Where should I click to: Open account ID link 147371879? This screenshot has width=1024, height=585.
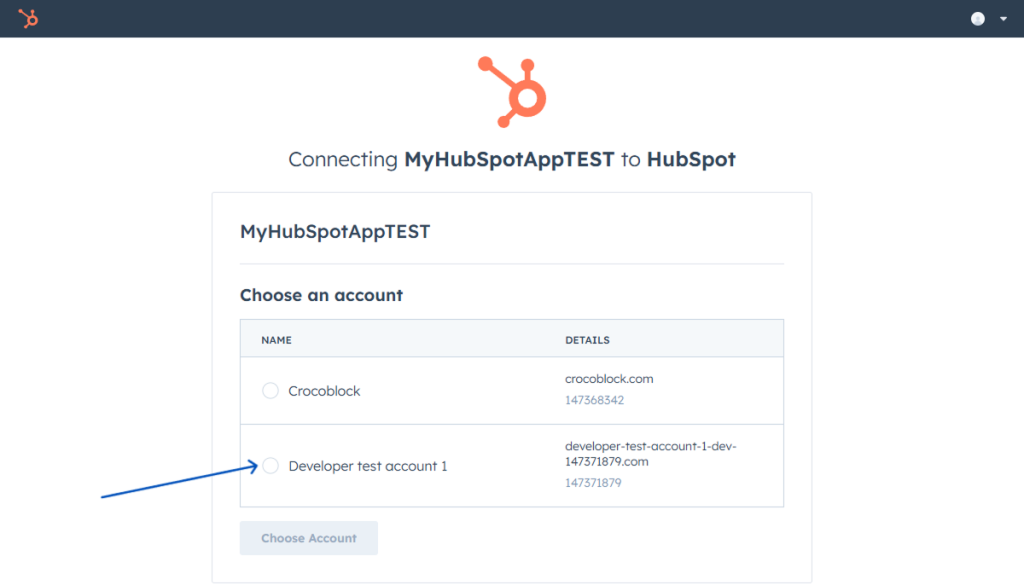pos(593,482)
